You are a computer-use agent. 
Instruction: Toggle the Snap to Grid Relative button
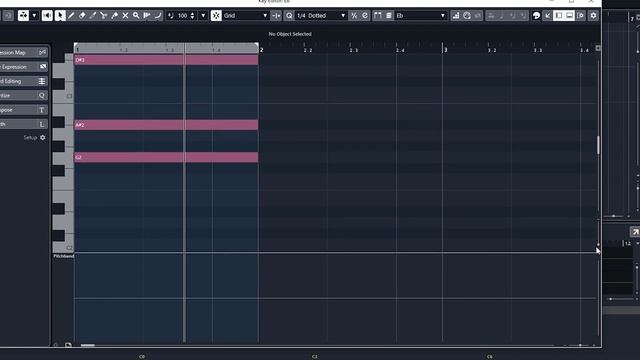(x=276, y=16)
